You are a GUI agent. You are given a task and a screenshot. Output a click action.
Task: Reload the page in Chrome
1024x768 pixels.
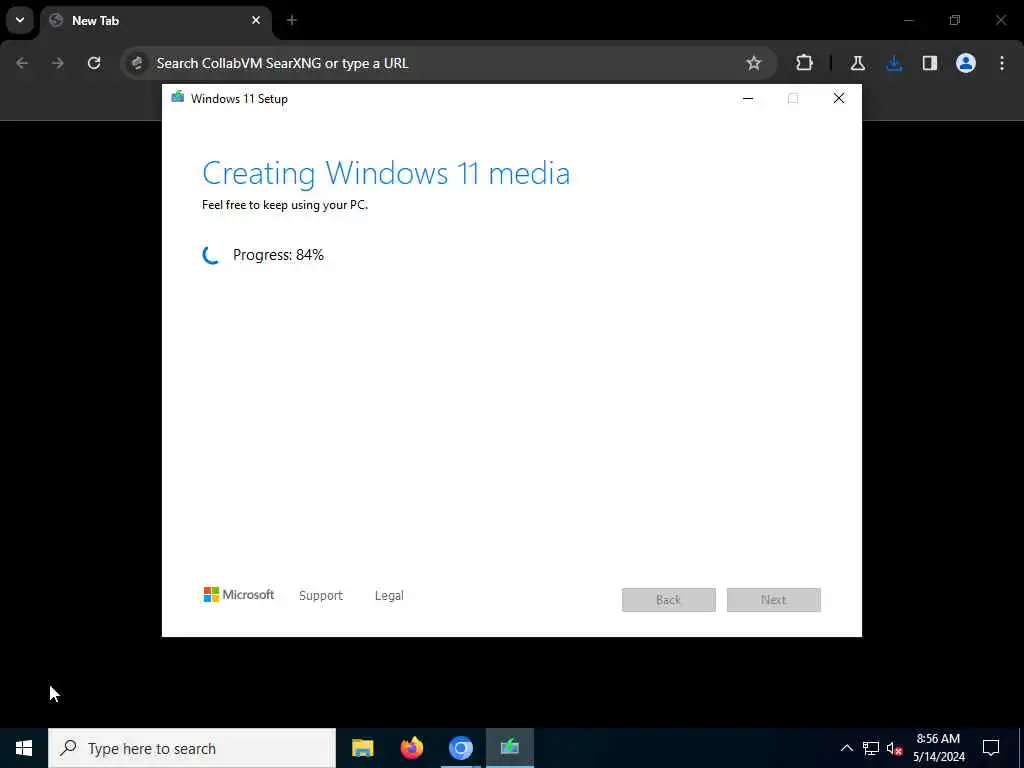pyautogui.click(x=94, y=63)
